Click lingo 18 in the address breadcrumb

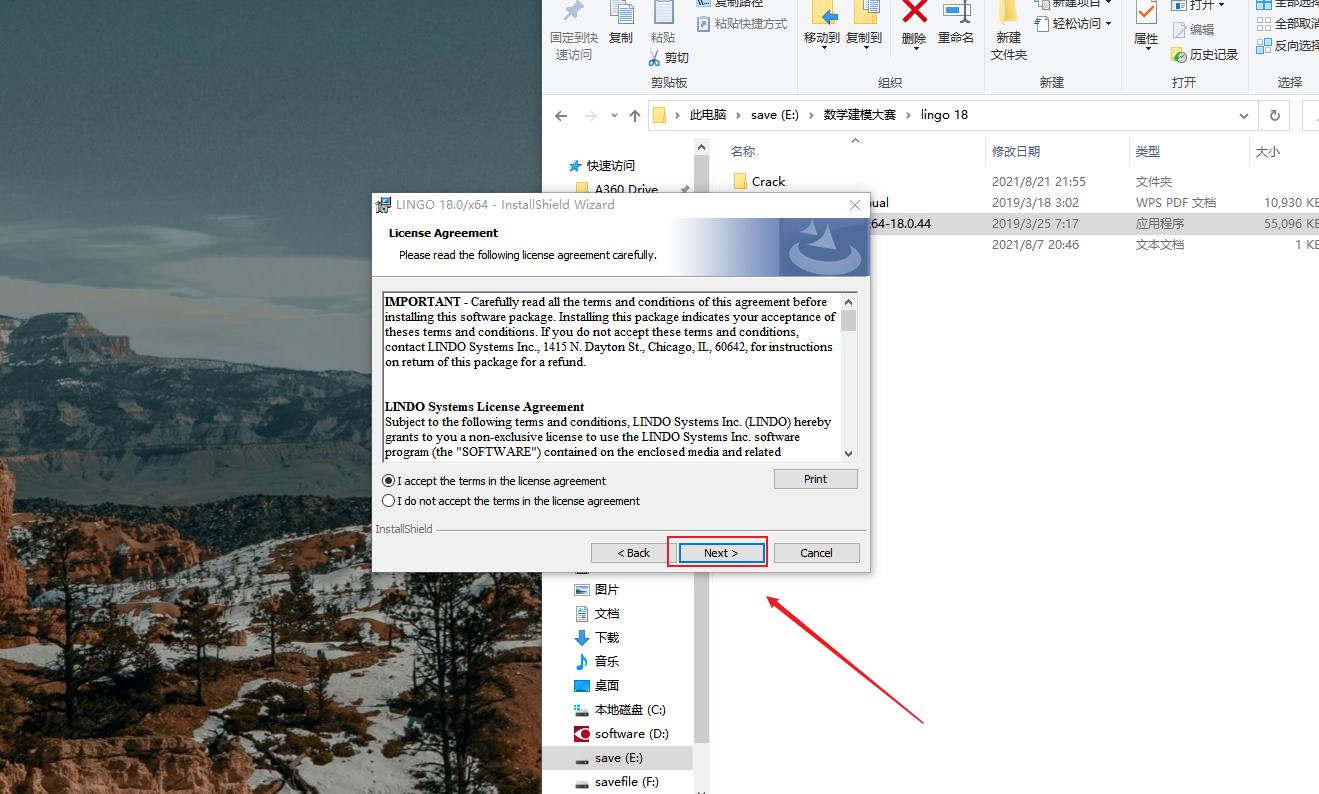[944, 115]
